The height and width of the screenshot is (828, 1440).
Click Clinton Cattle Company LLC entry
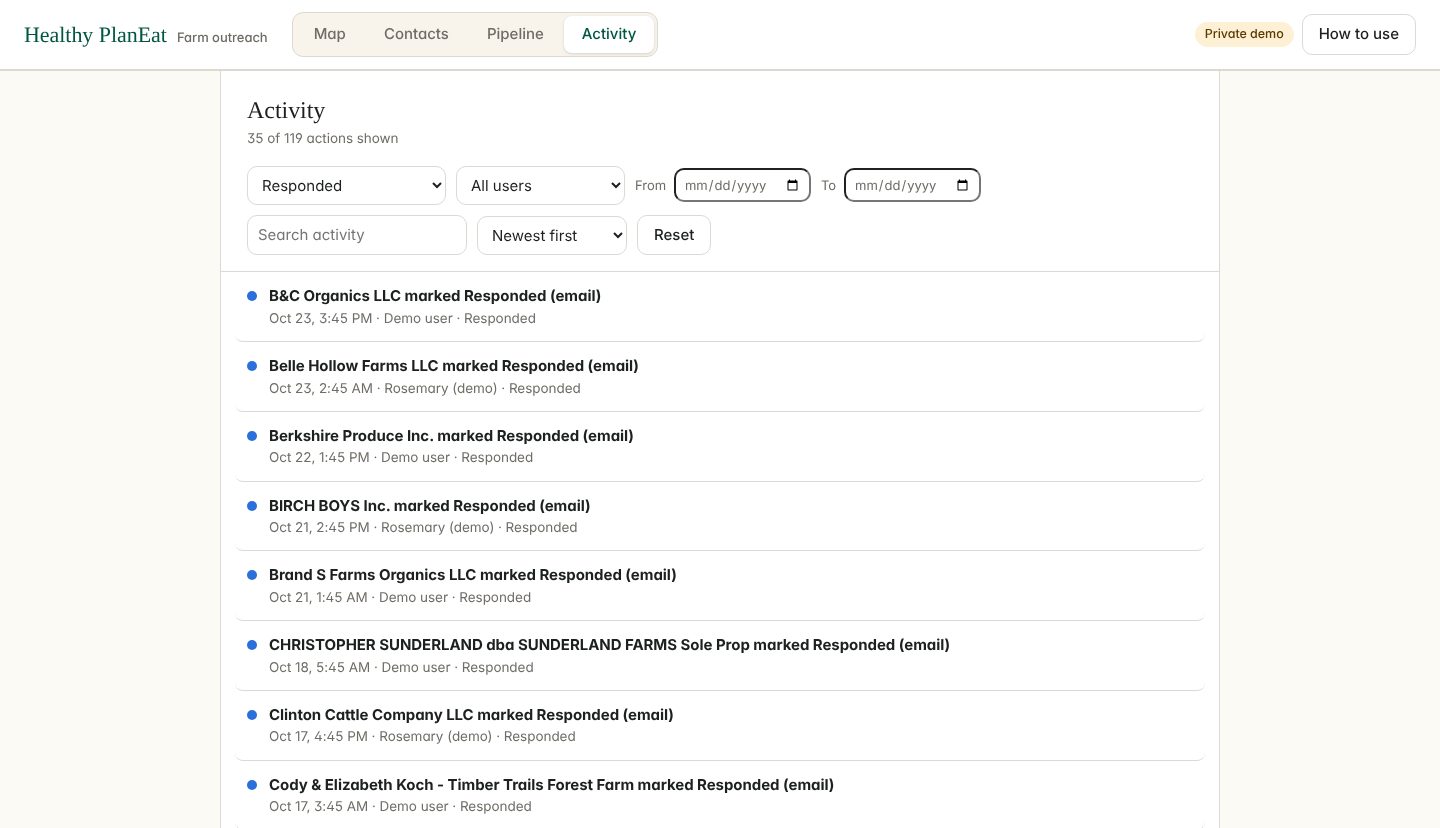[720, 726]
